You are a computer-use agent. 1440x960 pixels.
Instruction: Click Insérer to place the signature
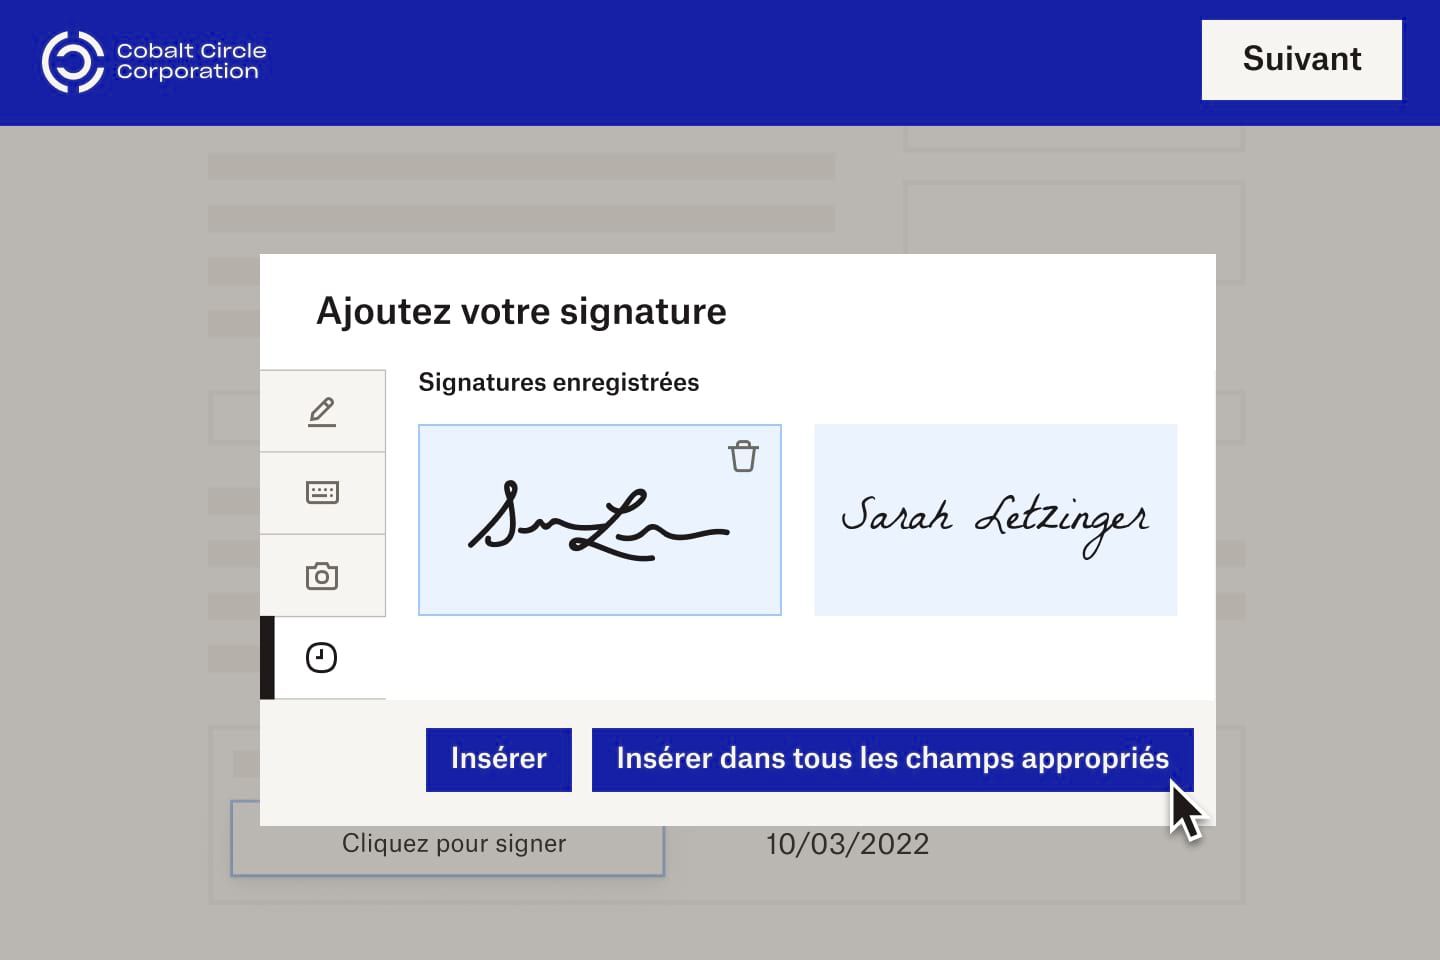[x=498, y=759]
